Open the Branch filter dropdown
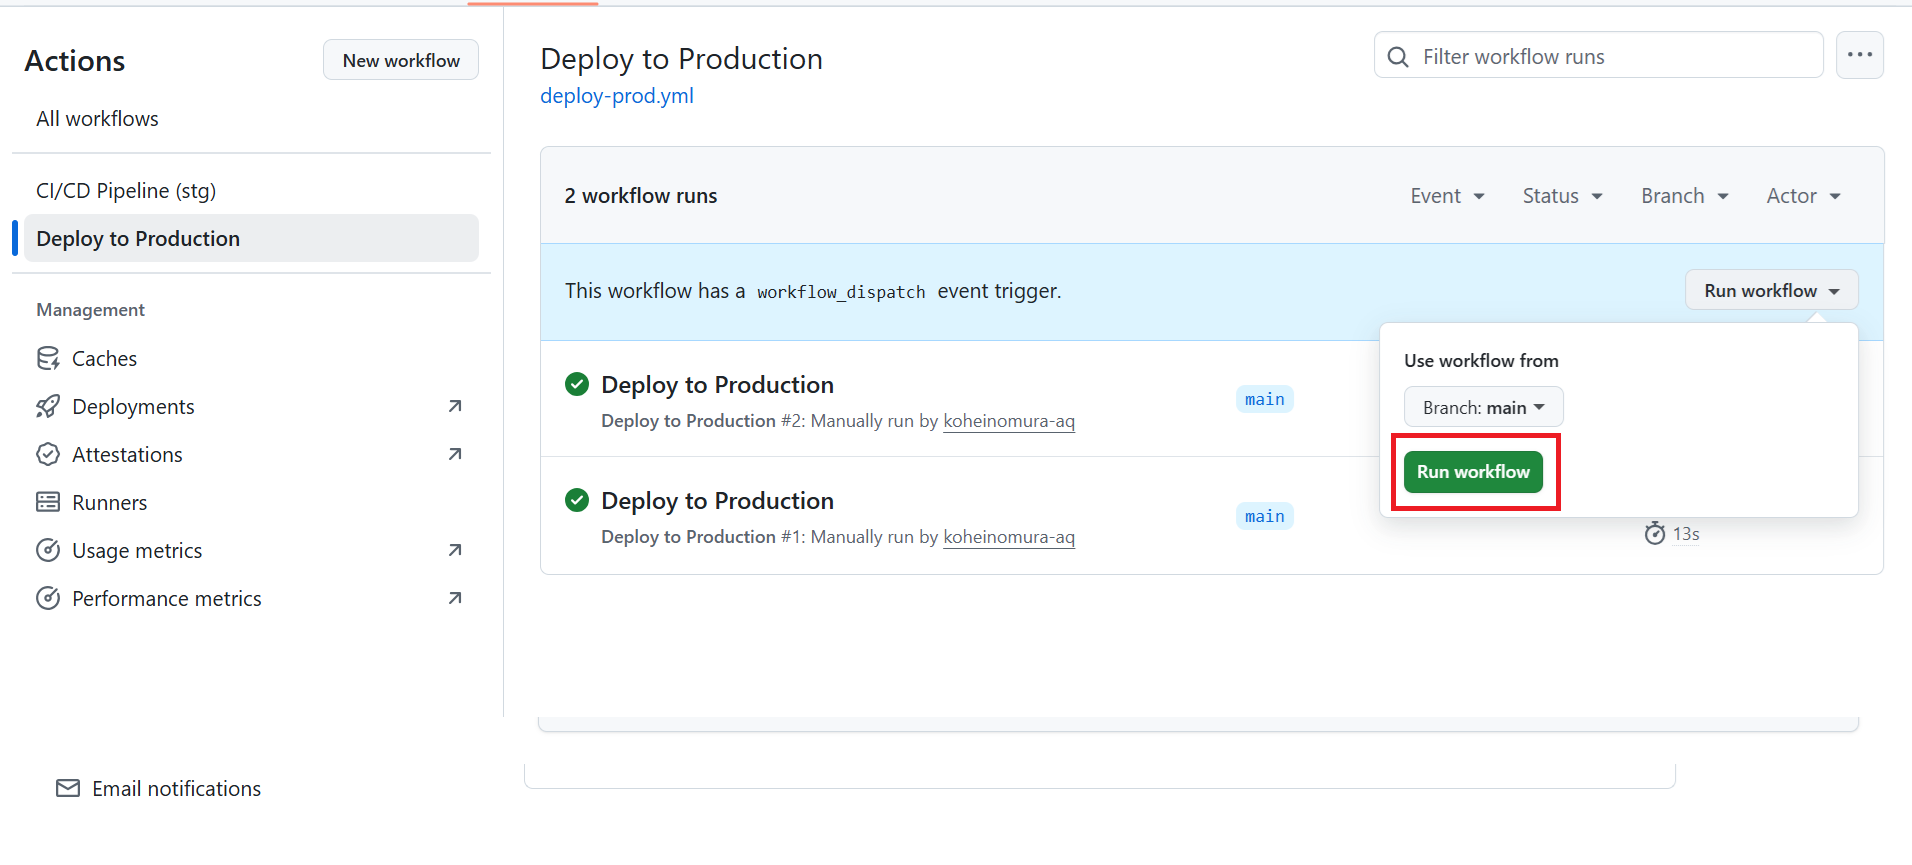1912x865 pixels. 1684,196
